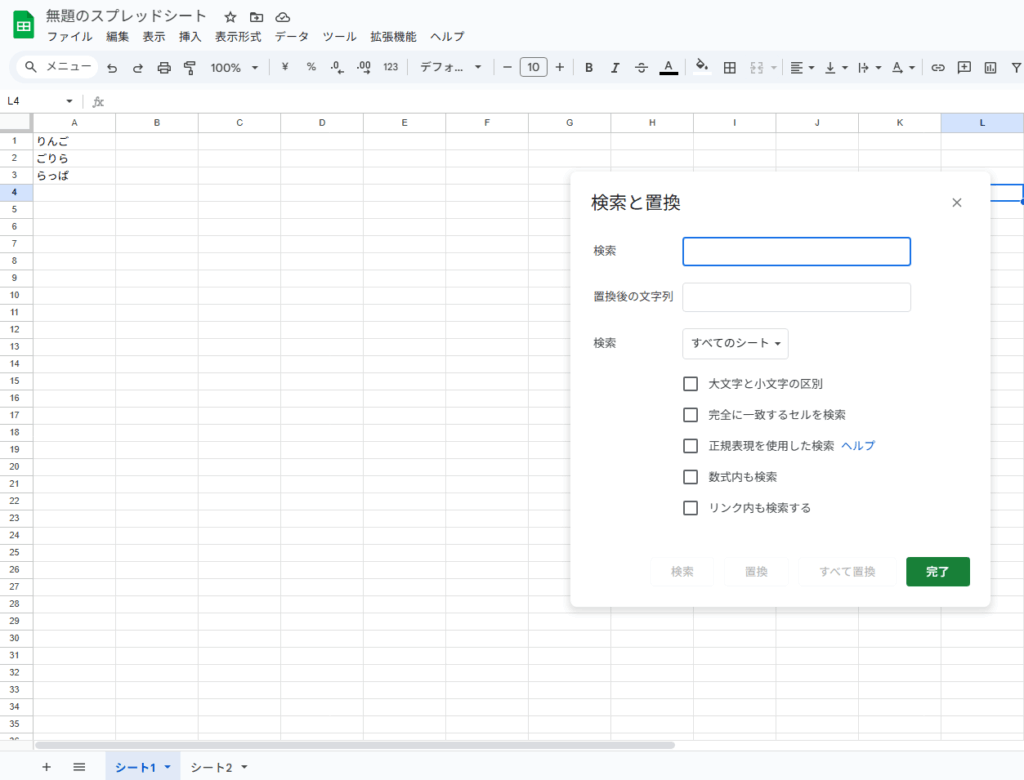1024x780 pixels.
Task: Apply strikethrough formatting
Action: (x=641, y=68)
